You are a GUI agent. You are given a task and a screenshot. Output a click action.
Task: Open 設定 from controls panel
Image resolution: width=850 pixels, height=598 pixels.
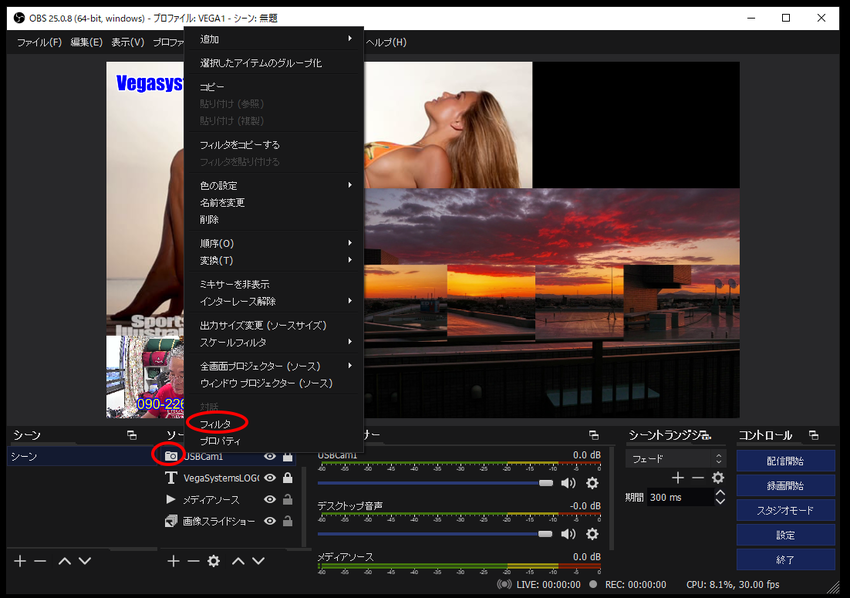click(x=785, y=535)
